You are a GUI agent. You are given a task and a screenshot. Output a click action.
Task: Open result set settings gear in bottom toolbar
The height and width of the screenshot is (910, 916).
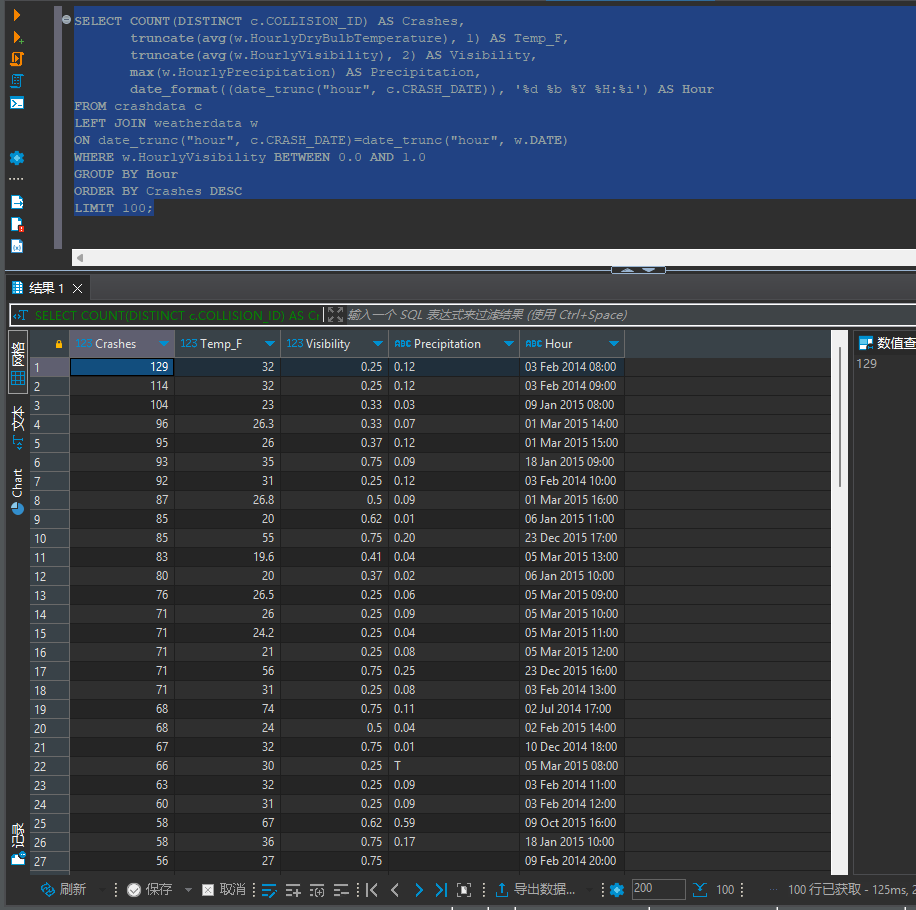617,890
